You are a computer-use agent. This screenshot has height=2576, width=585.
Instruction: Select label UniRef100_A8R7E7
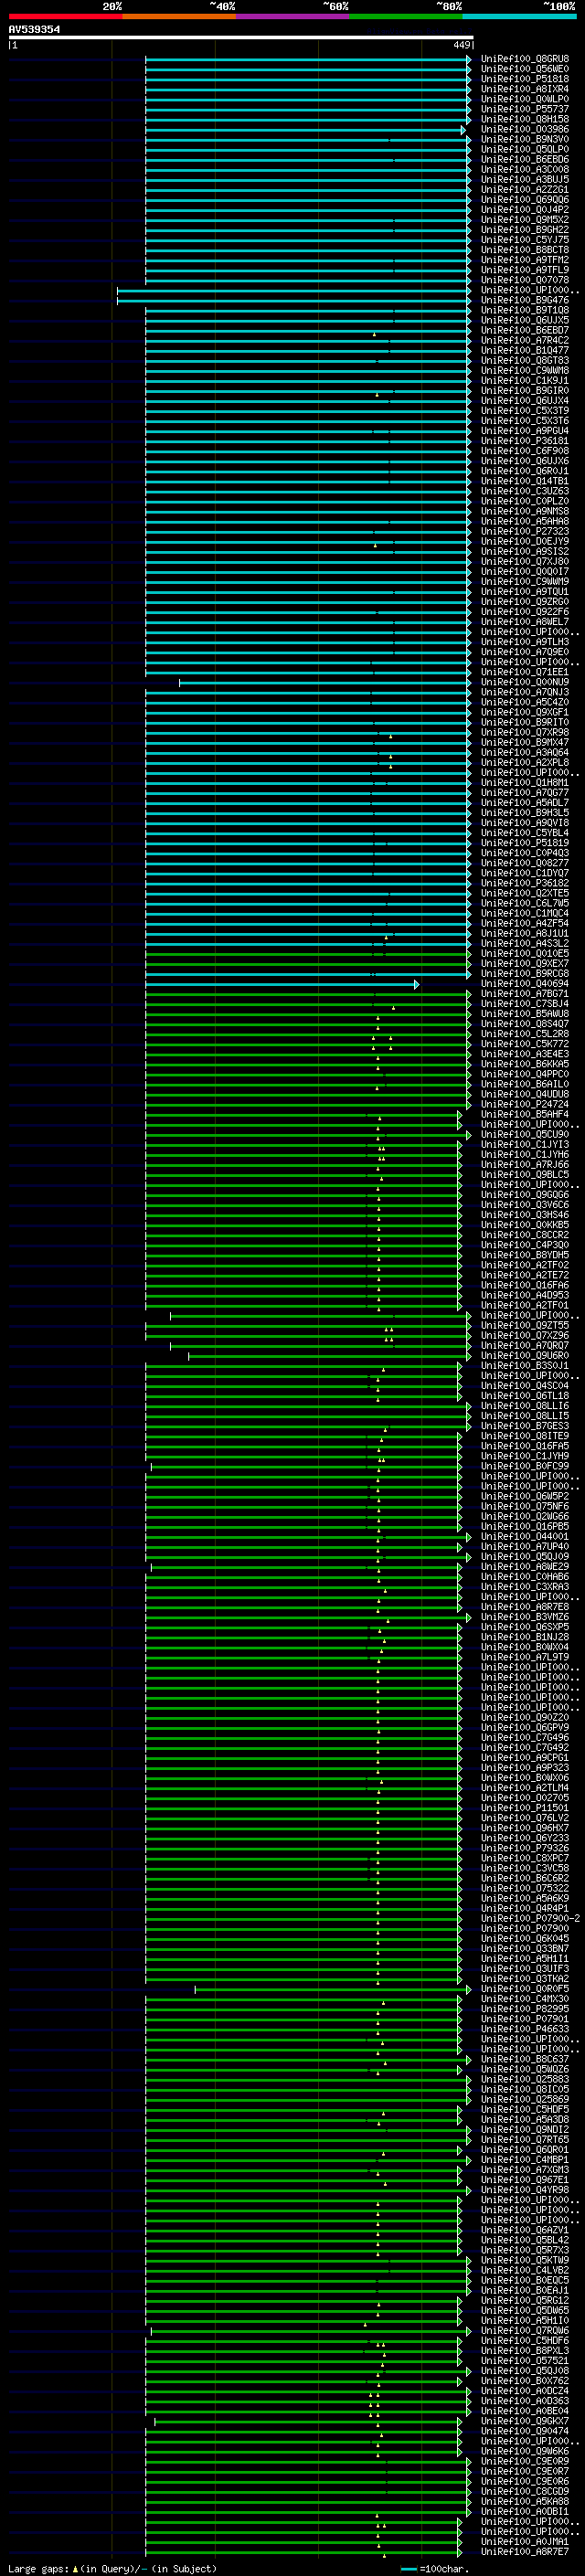pos(525,2552)
